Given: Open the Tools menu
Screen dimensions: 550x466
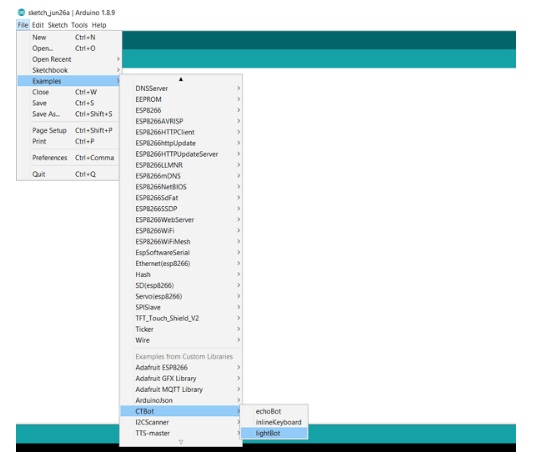Looking at the screenshot, I should pos(80,25).
